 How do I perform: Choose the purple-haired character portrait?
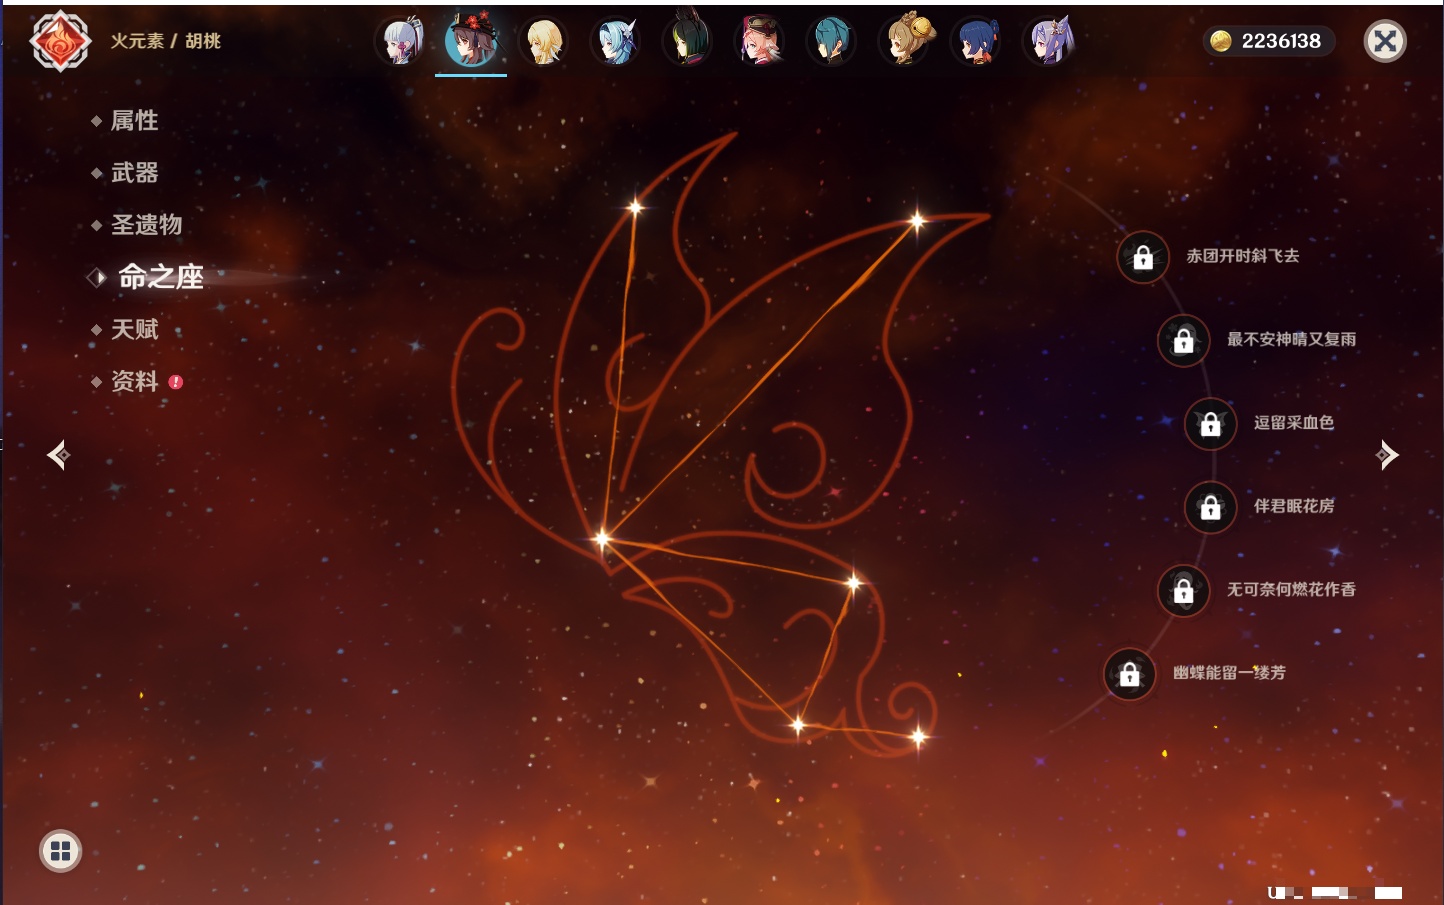pyautogui.click(x=1049, y=42)
